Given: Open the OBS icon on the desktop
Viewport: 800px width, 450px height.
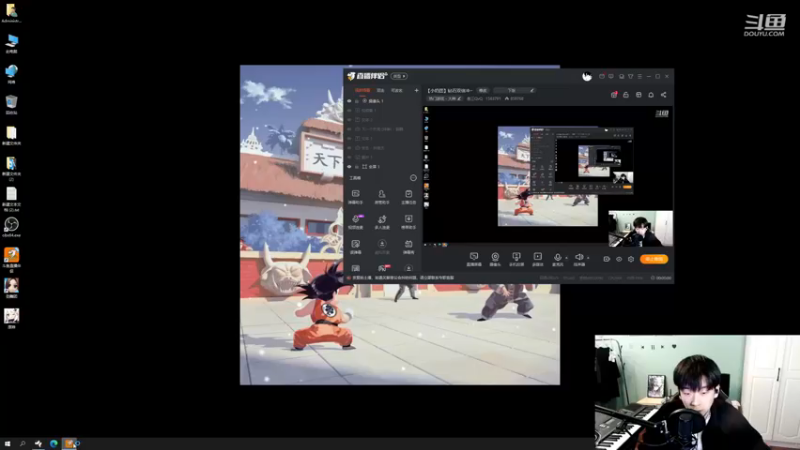Looking at the screenshot, I should pyautogui.click(x=11, y=227).
